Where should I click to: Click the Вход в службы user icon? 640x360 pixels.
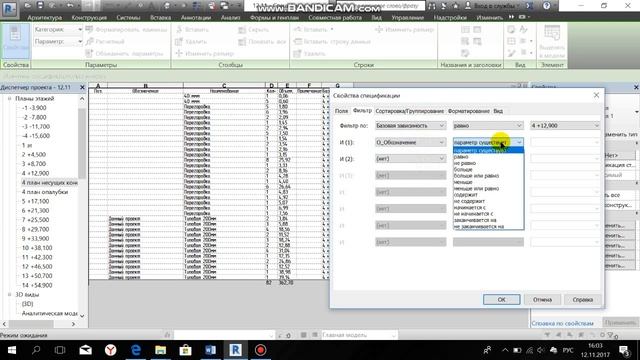click(468, 6)
